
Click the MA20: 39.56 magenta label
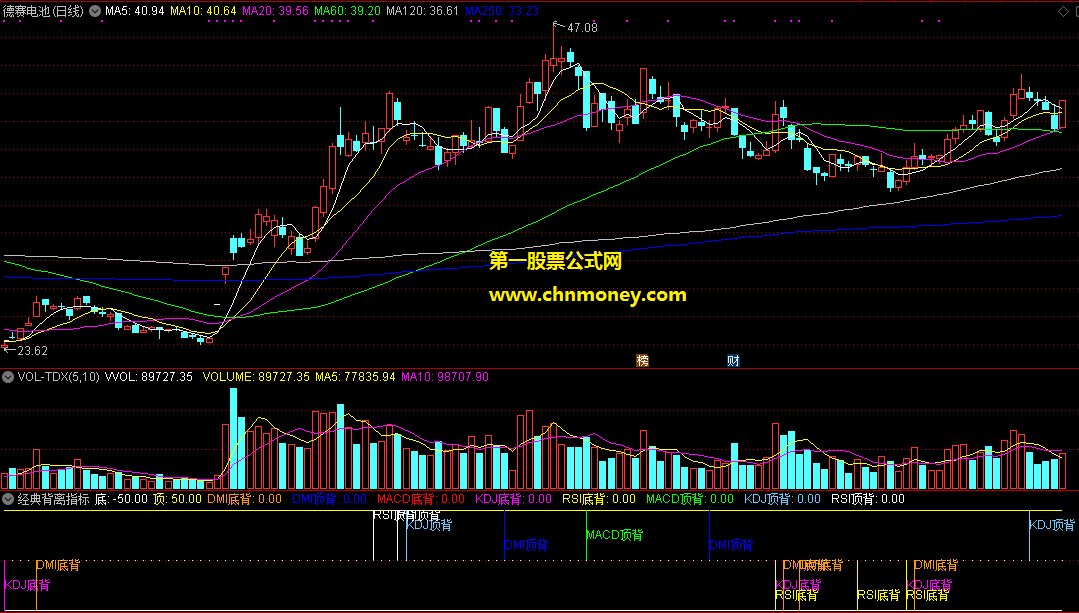[x=275, y=11]
